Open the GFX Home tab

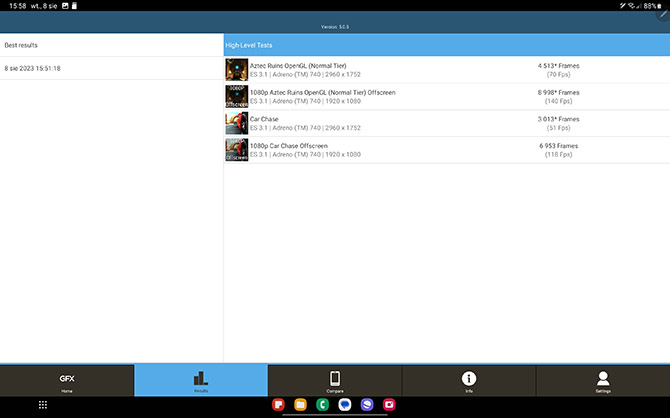pos(67,380)
